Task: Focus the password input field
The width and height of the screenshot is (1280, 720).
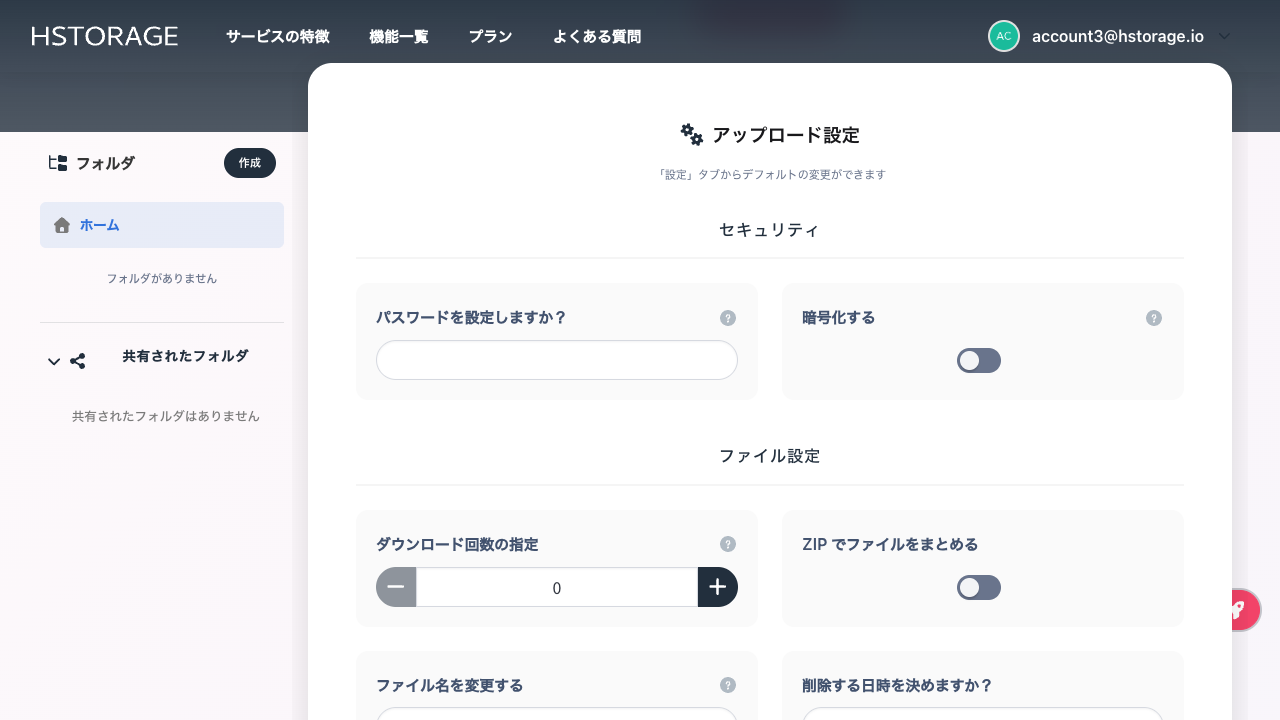Action: pyautogui.click(x=557, y=360)
